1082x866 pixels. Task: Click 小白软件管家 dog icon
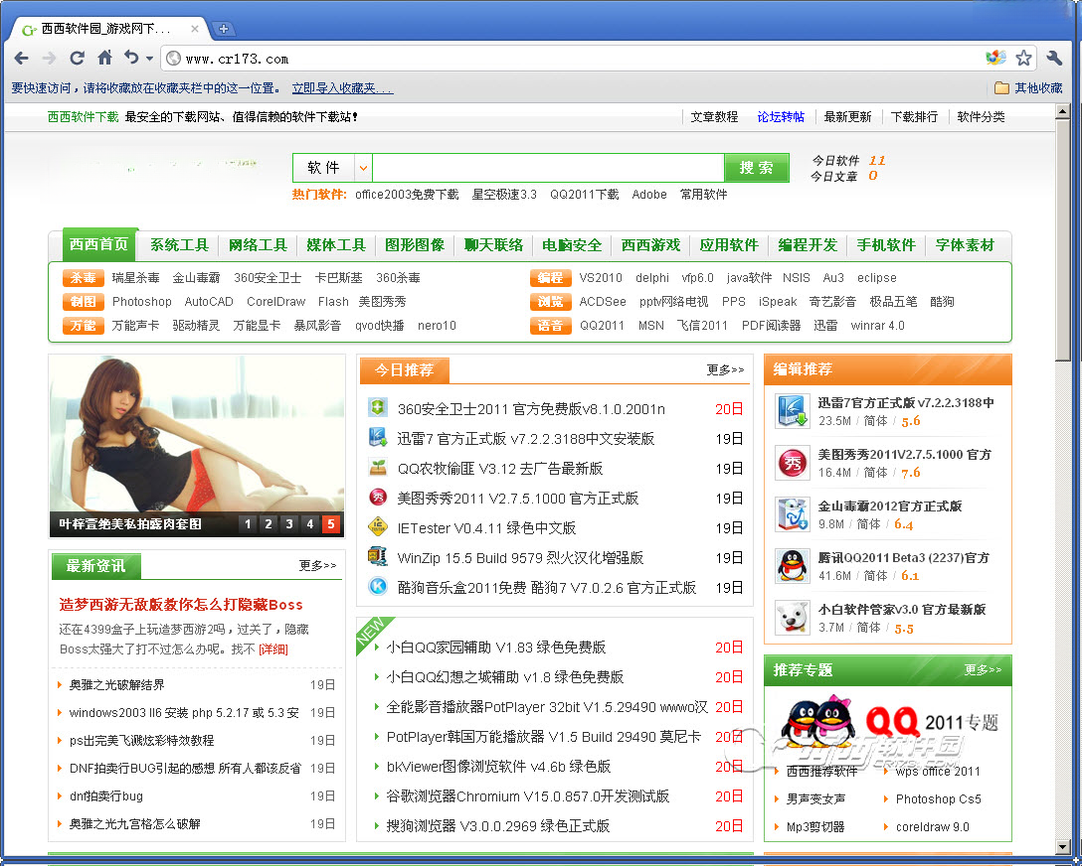pos(791,618)
